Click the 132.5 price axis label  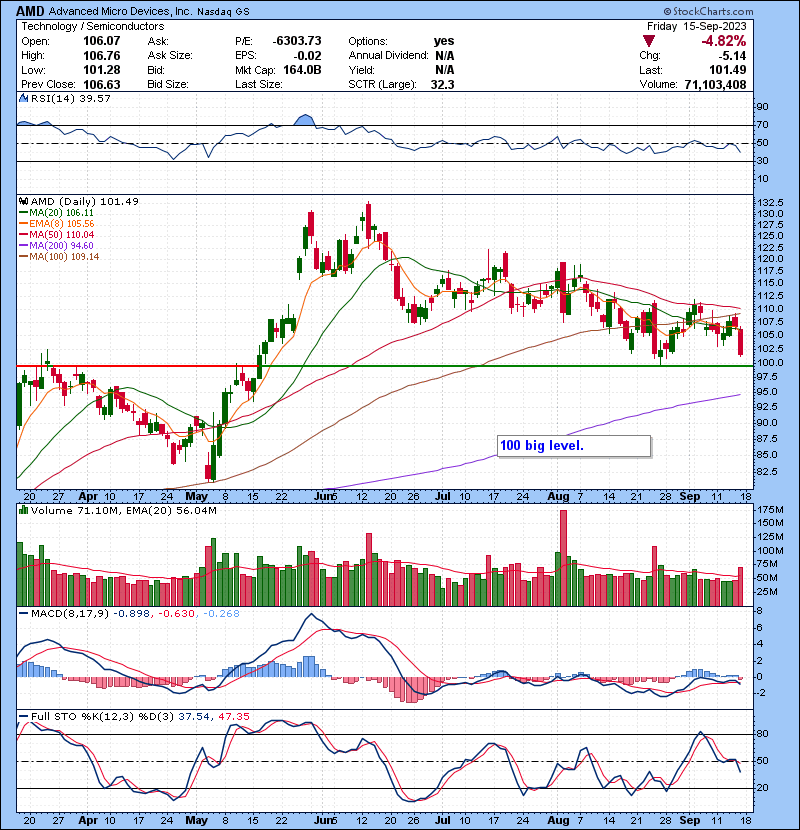[770, 203]
